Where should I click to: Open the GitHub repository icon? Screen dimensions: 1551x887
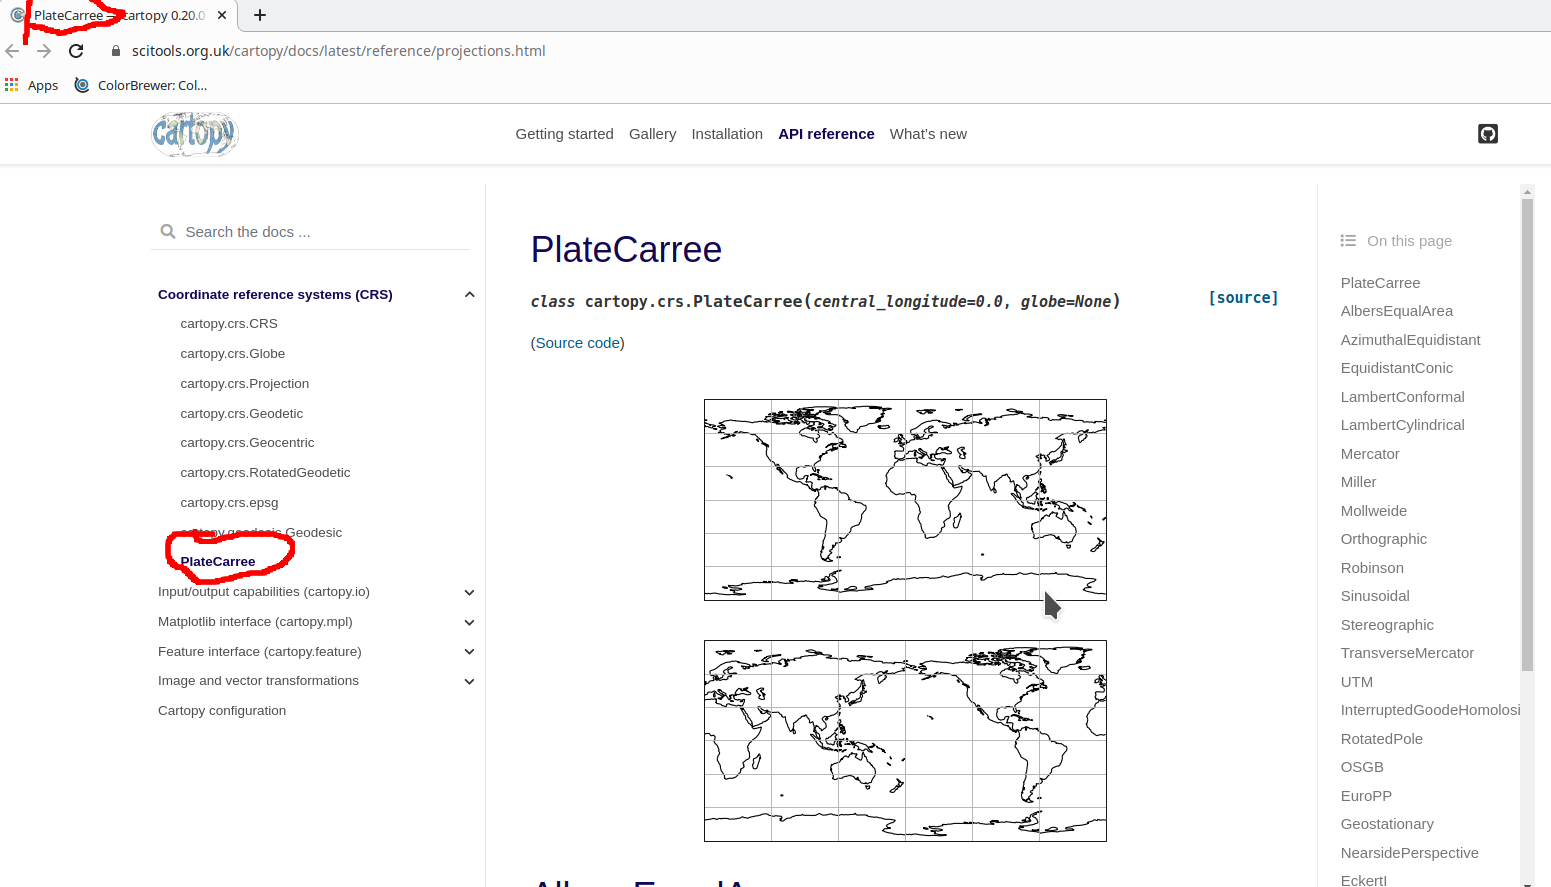tap(1488, 134)
